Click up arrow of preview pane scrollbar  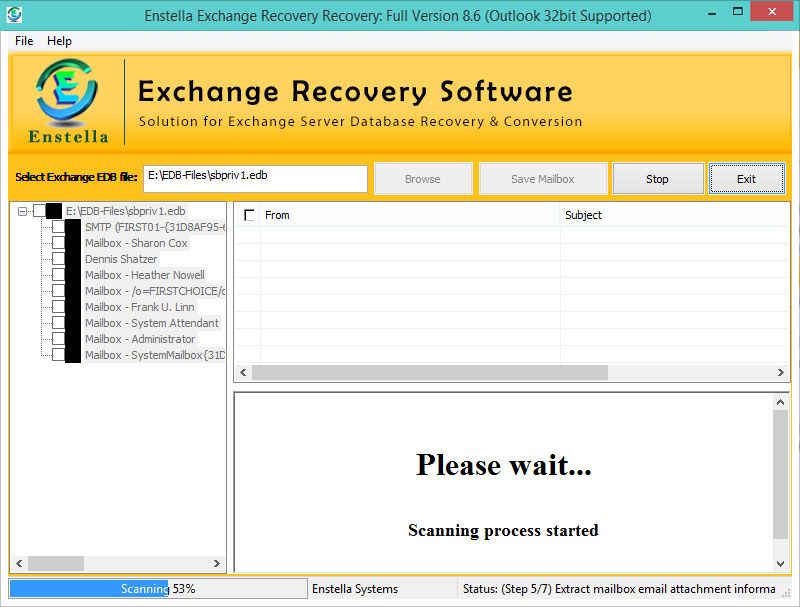781,402
